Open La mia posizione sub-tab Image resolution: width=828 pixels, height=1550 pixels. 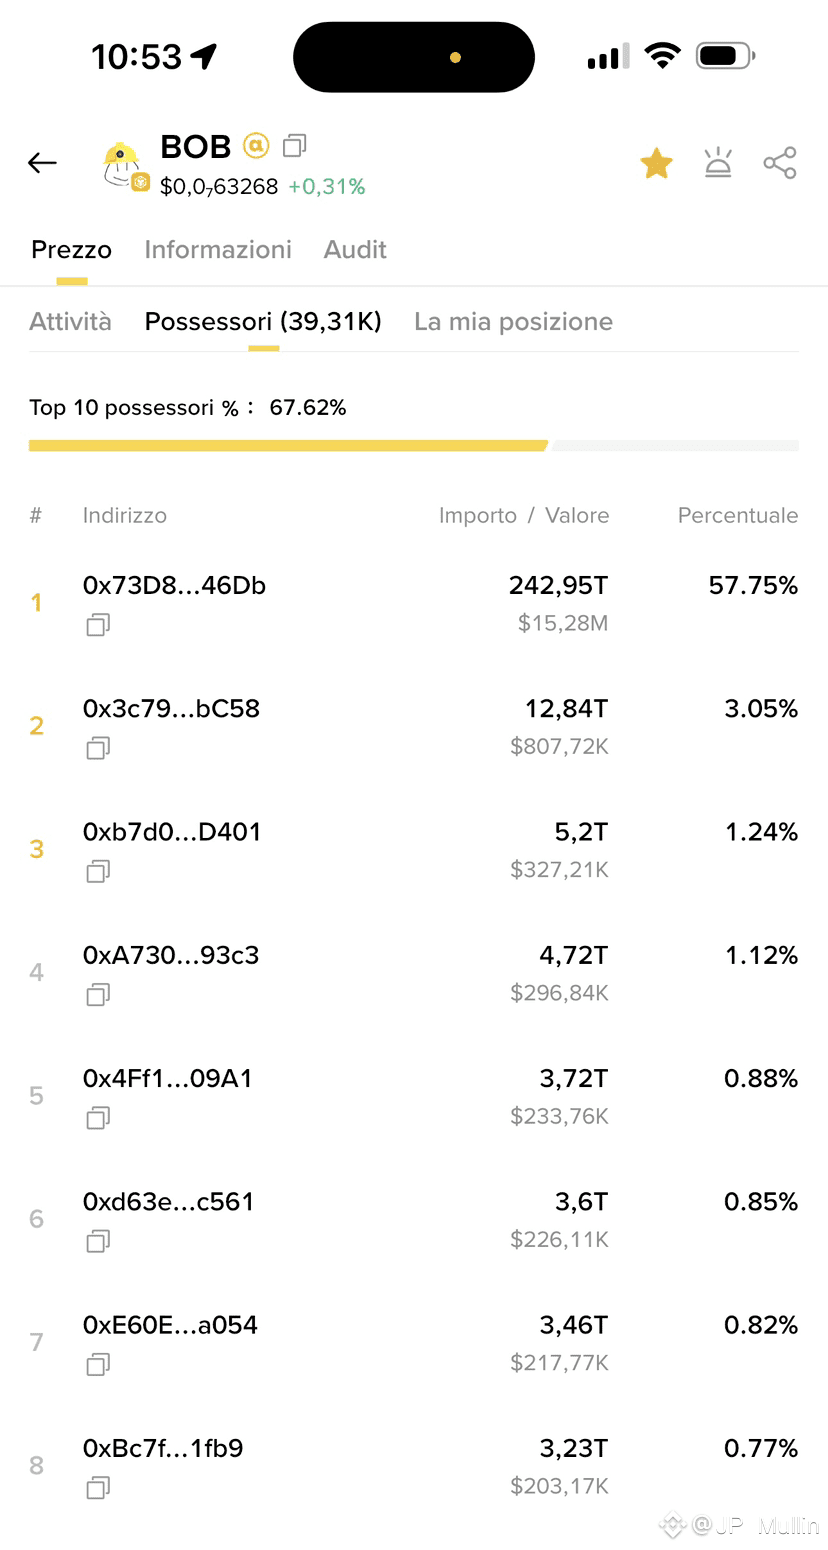coord(513,321)
